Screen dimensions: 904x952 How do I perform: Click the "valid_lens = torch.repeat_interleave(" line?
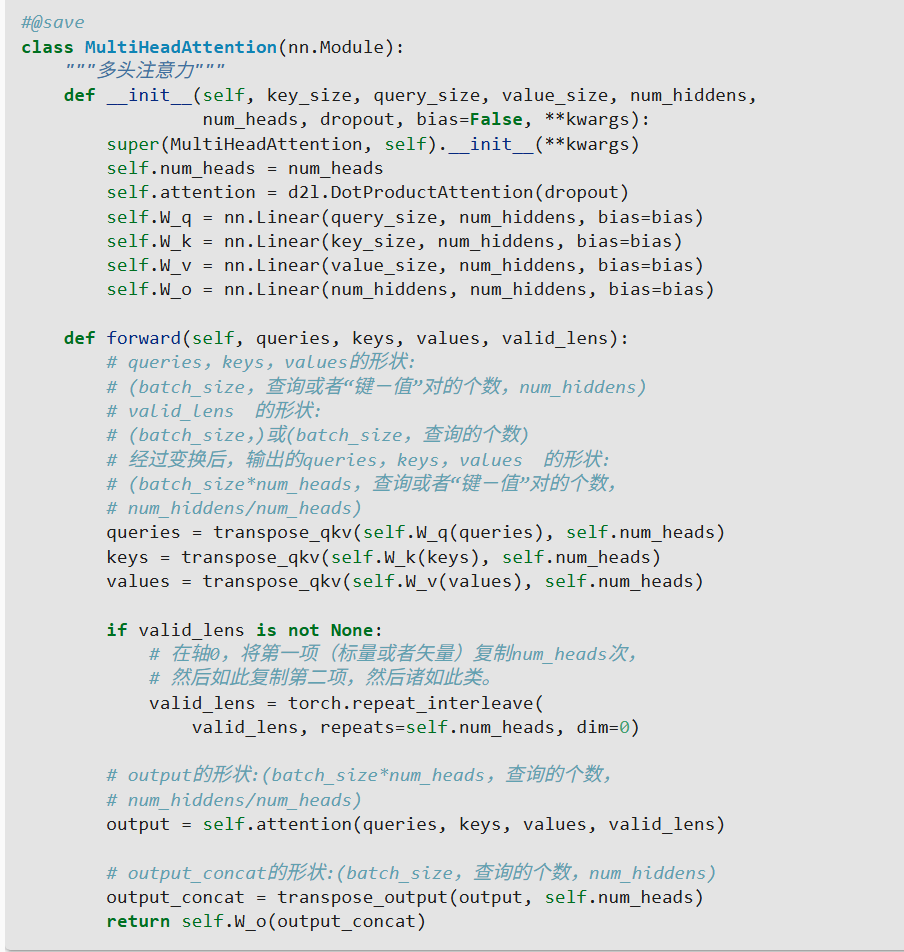pos(346,702)
